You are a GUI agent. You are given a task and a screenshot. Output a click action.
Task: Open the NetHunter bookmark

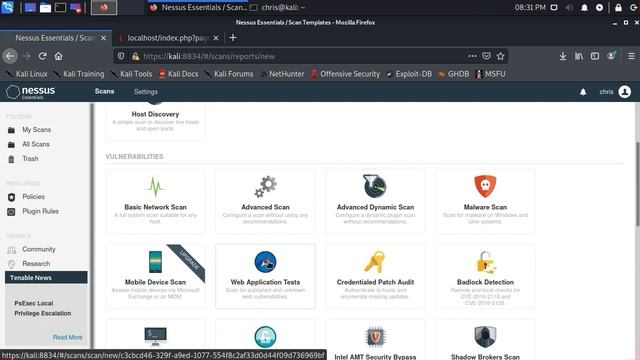[x=283, y=74]
